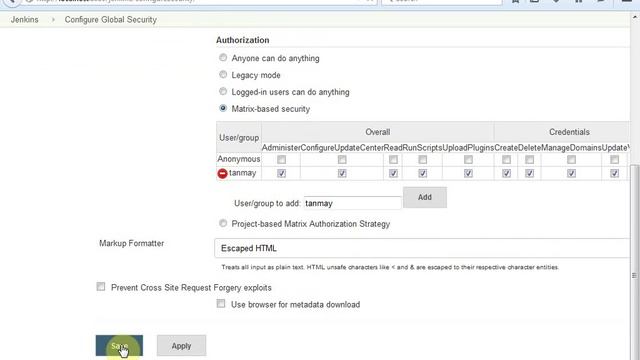Enable Use browser for metadata download

[x=221, y=303]
